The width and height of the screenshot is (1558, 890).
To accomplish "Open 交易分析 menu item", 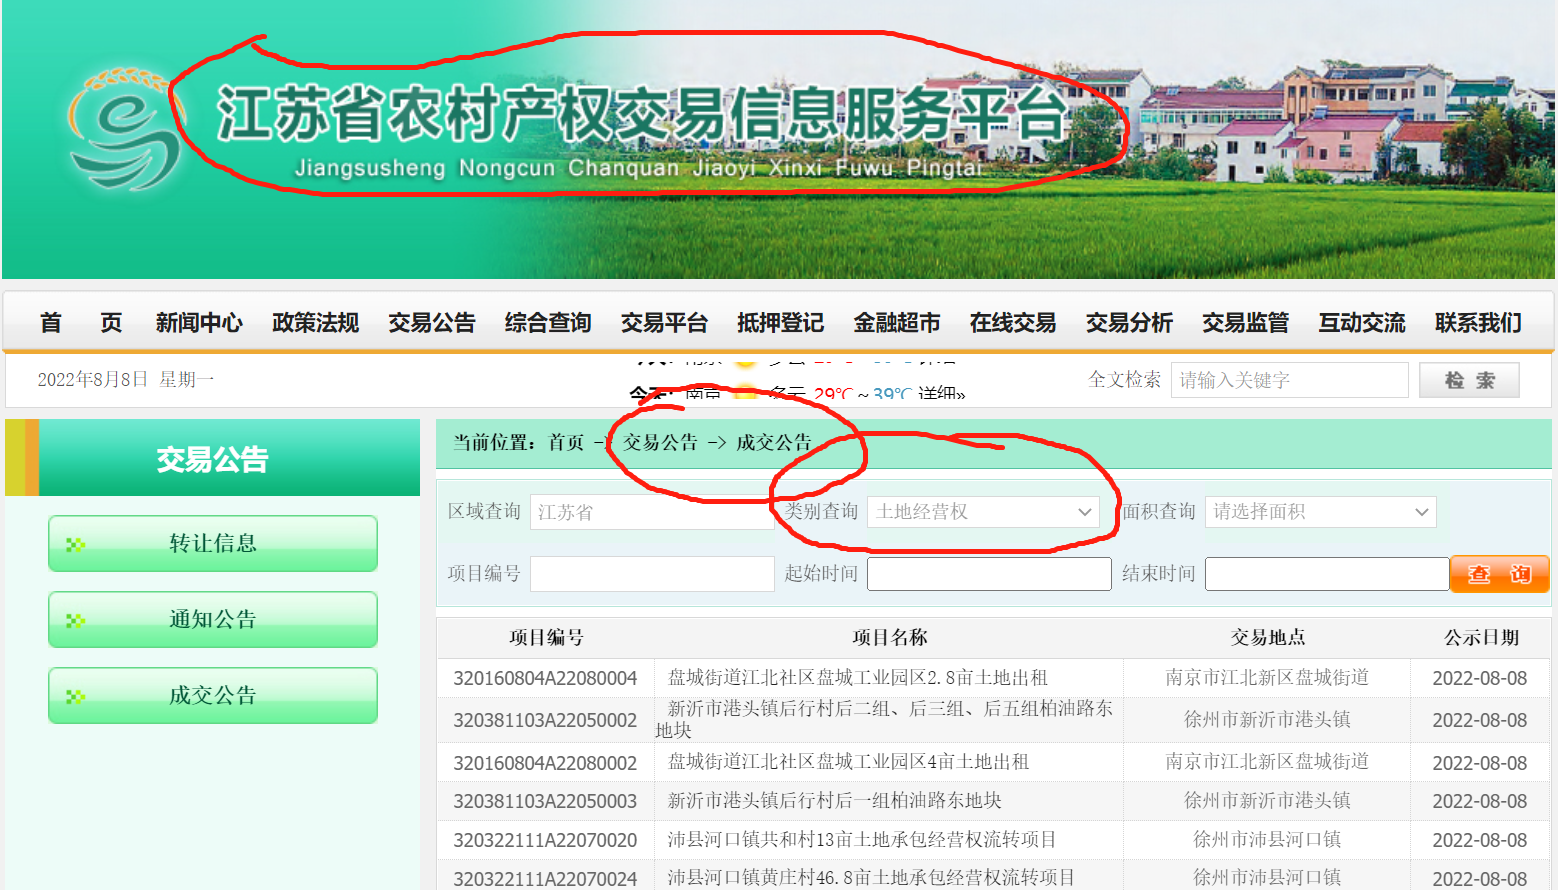I will [x=1129, y=322].
